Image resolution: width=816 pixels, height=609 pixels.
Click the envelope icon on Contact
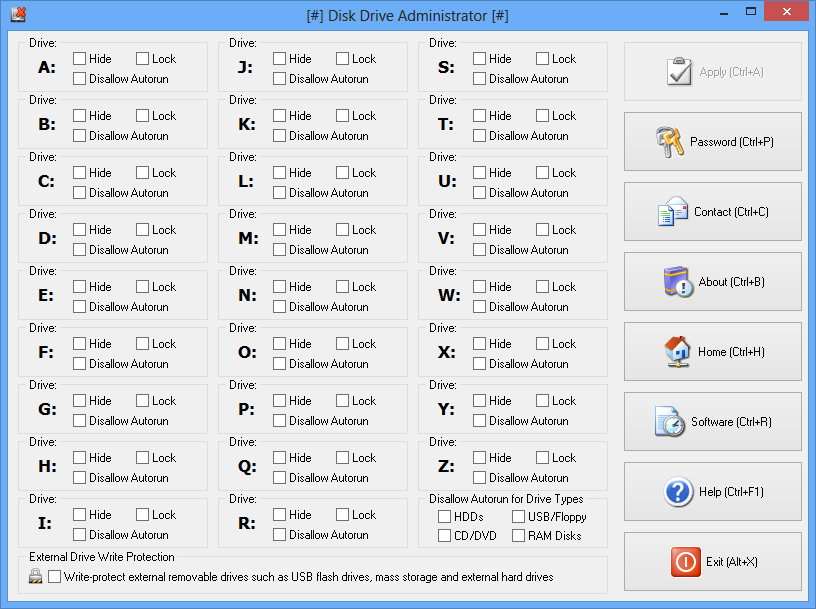[672, 211]
